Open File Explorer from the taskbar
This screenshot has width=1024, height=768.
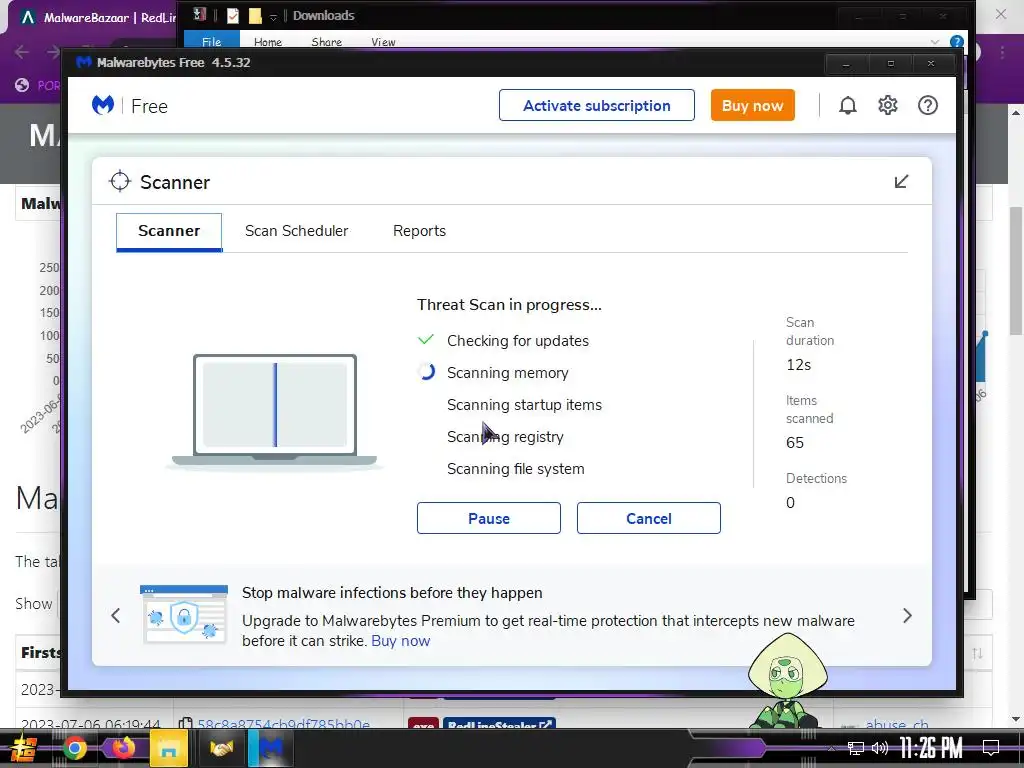[168, 748]
